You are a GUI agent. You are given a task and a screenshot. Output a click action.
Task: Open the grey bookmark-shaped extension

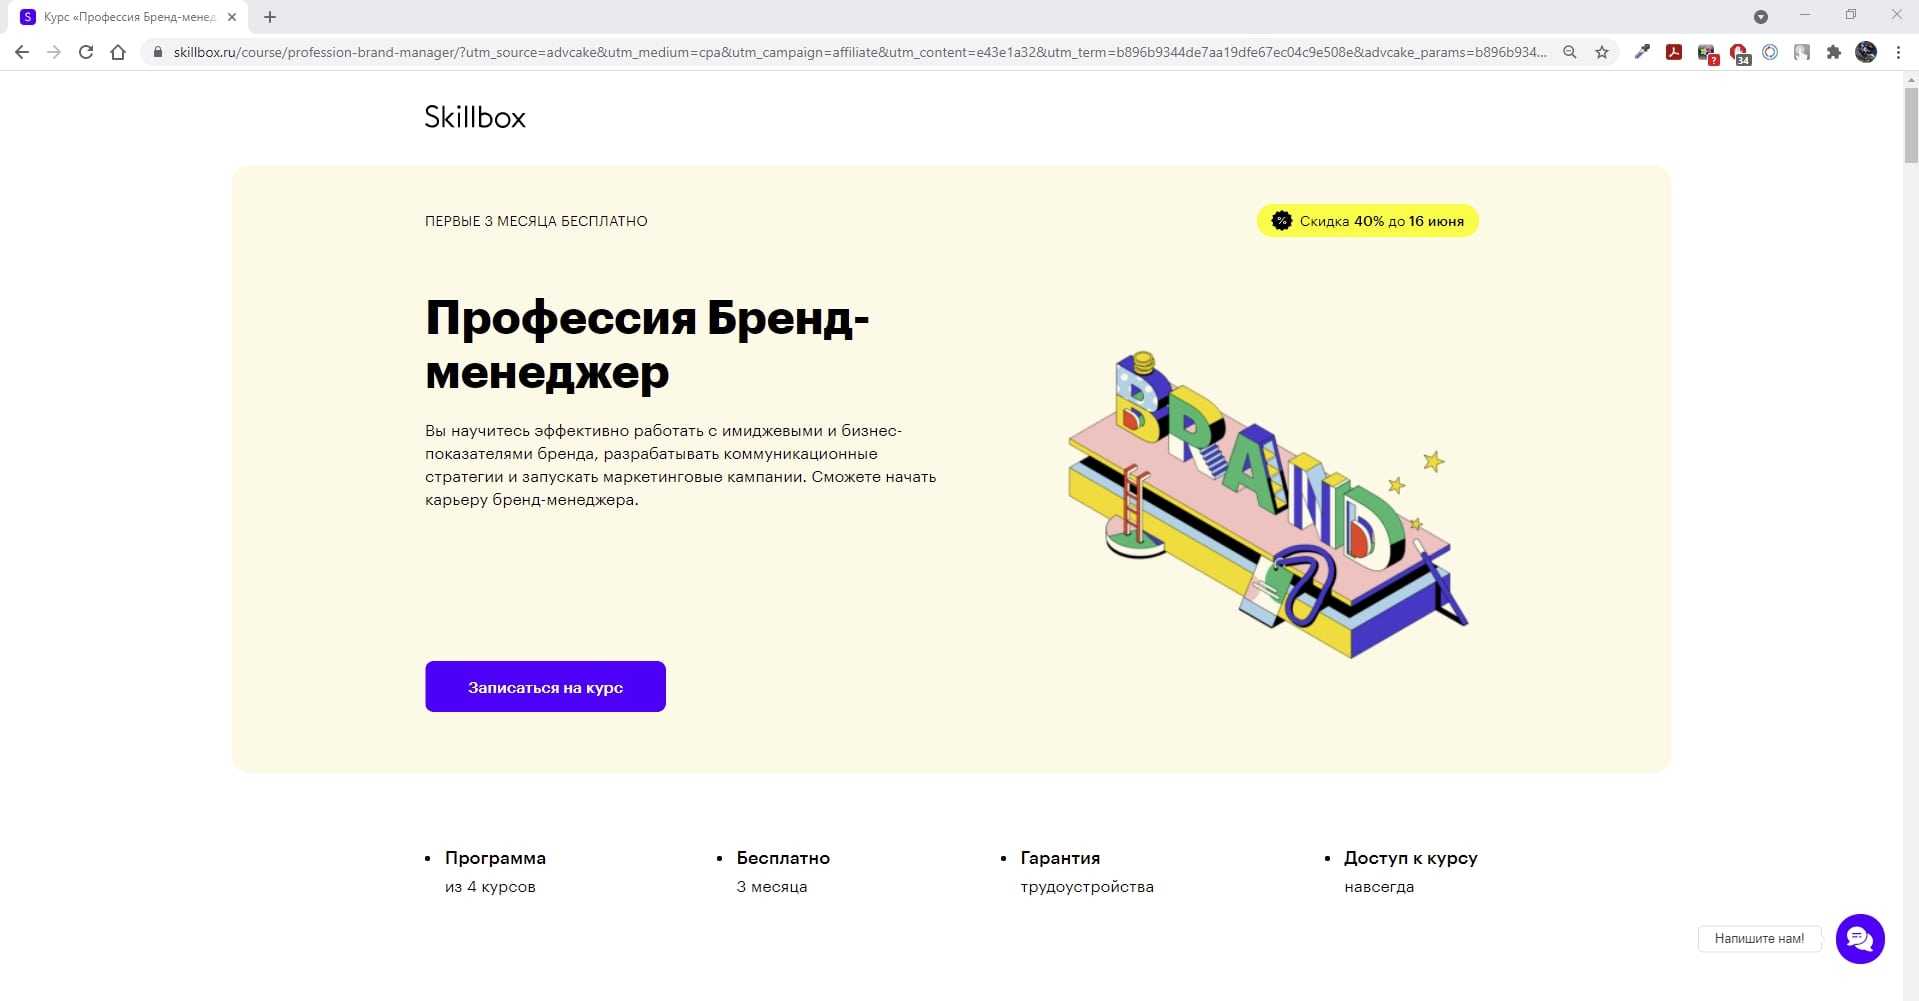[x=1802, y=52]
